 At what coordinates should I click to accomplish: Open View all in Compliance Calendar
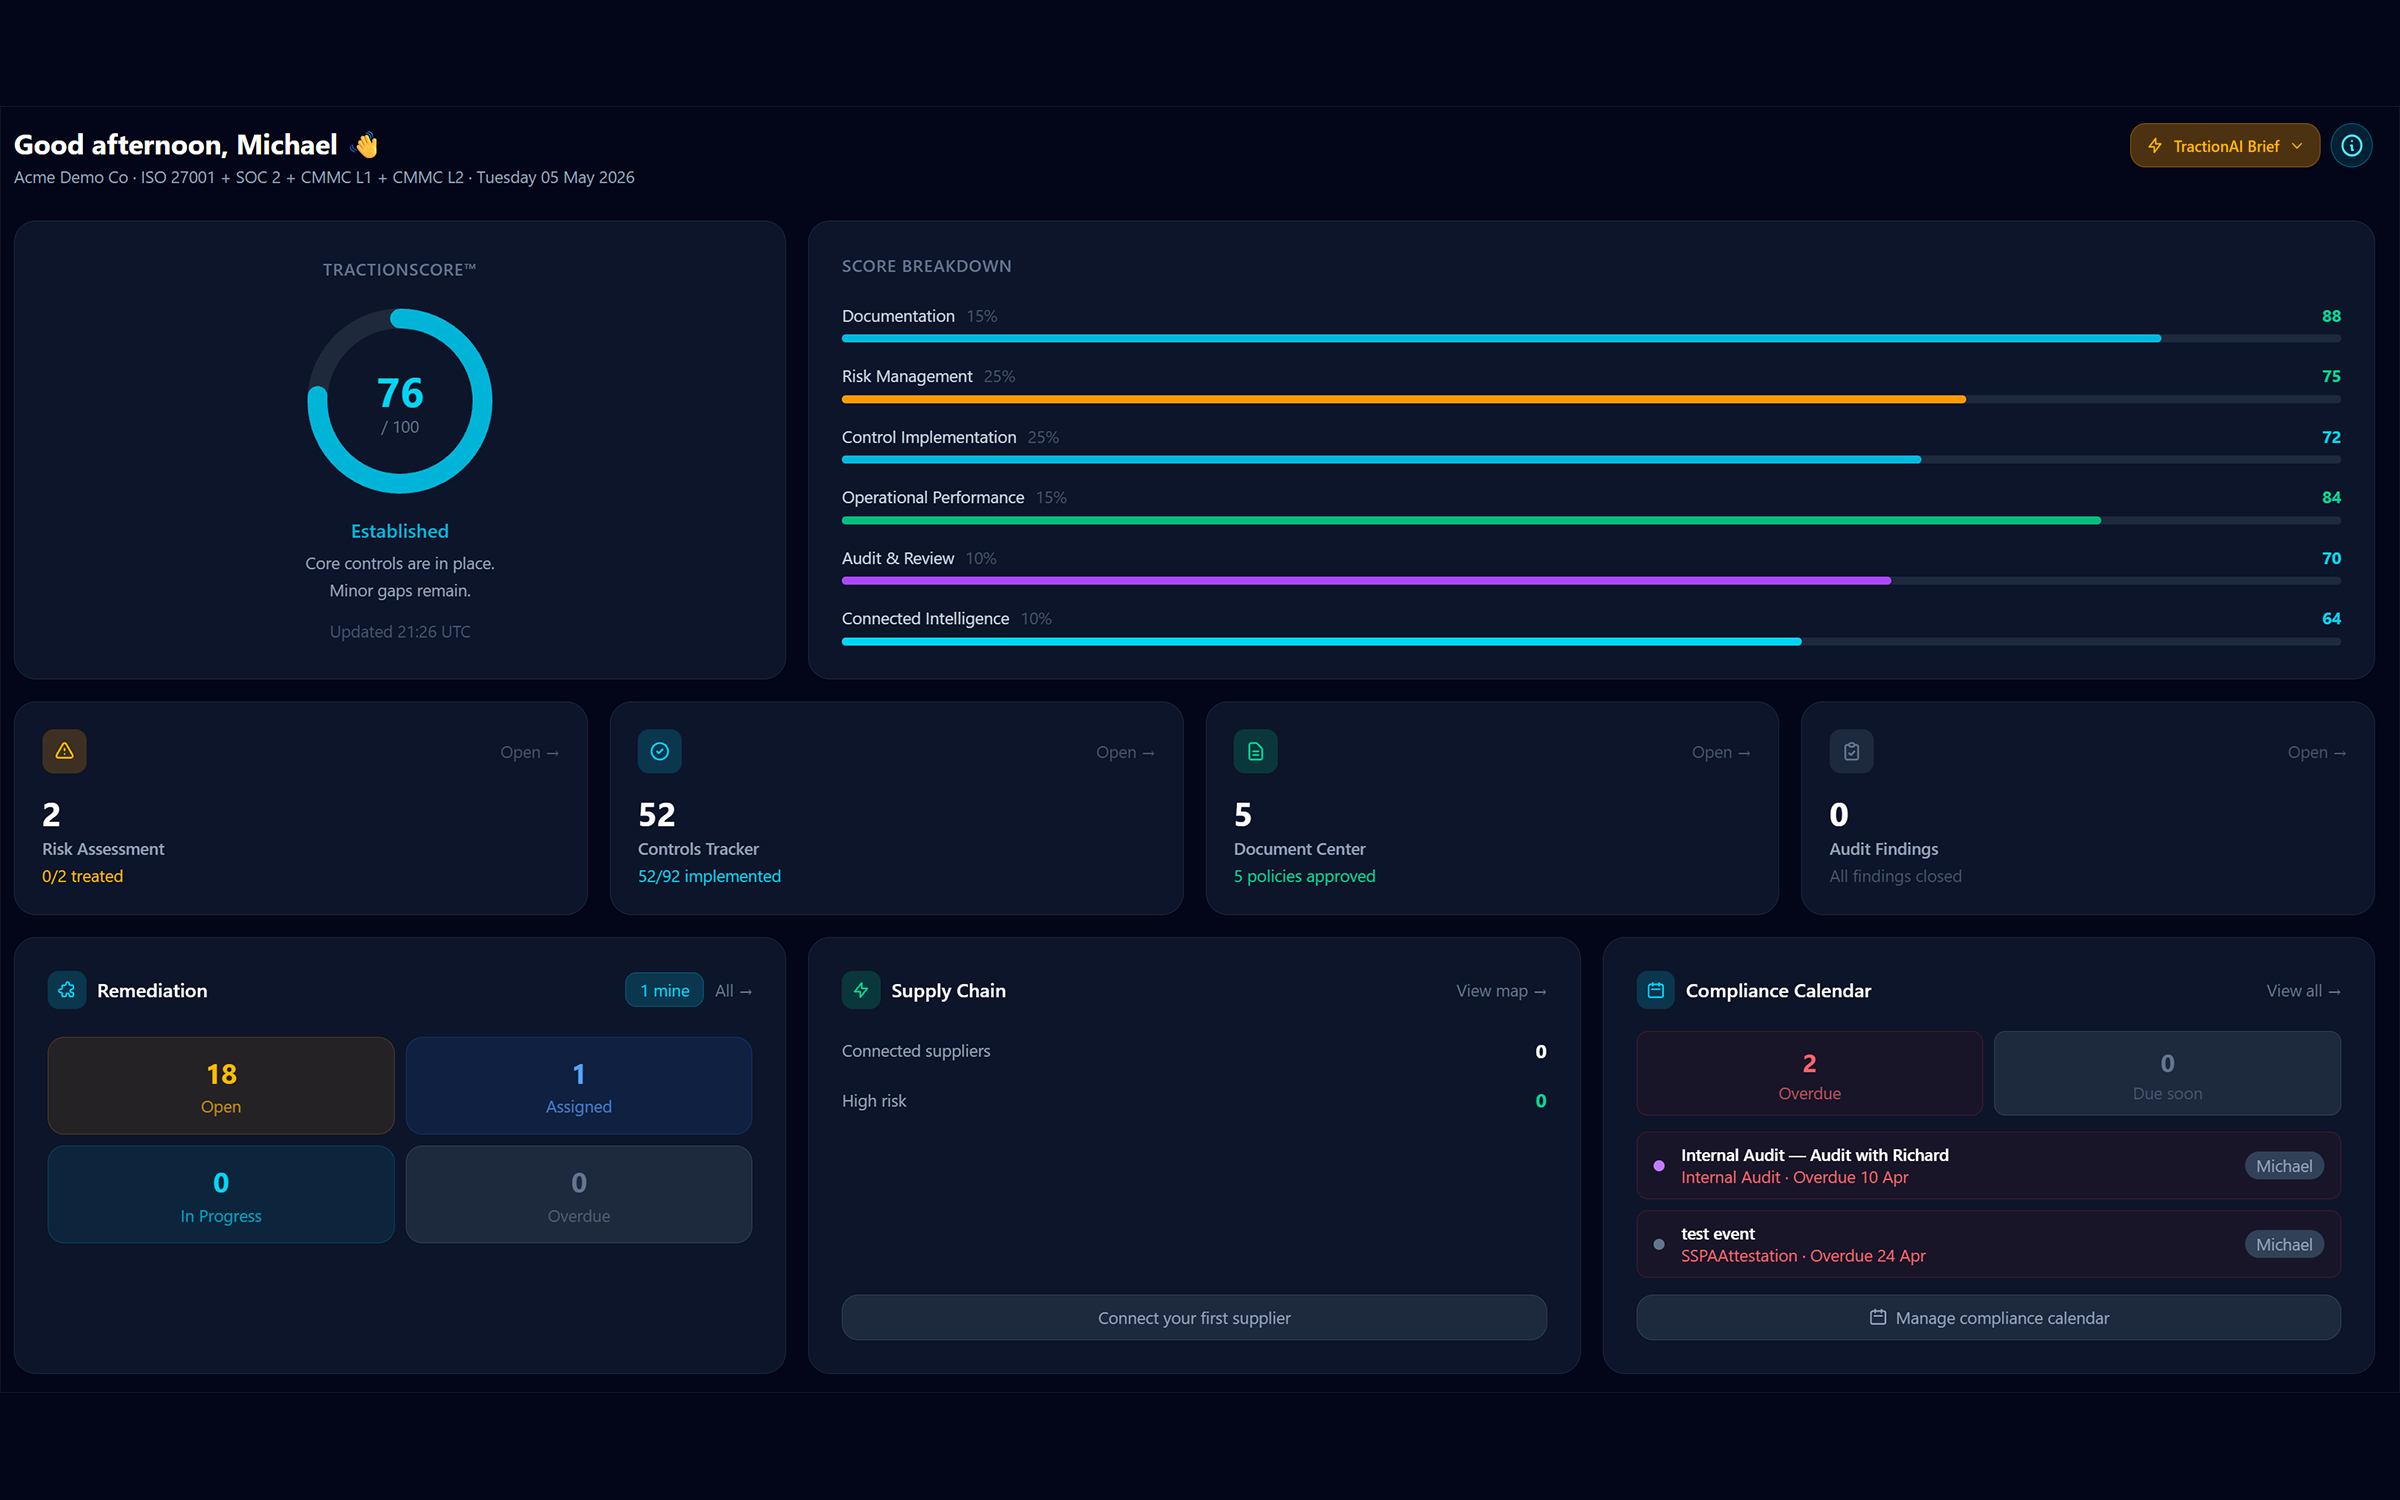point(2303,991)
